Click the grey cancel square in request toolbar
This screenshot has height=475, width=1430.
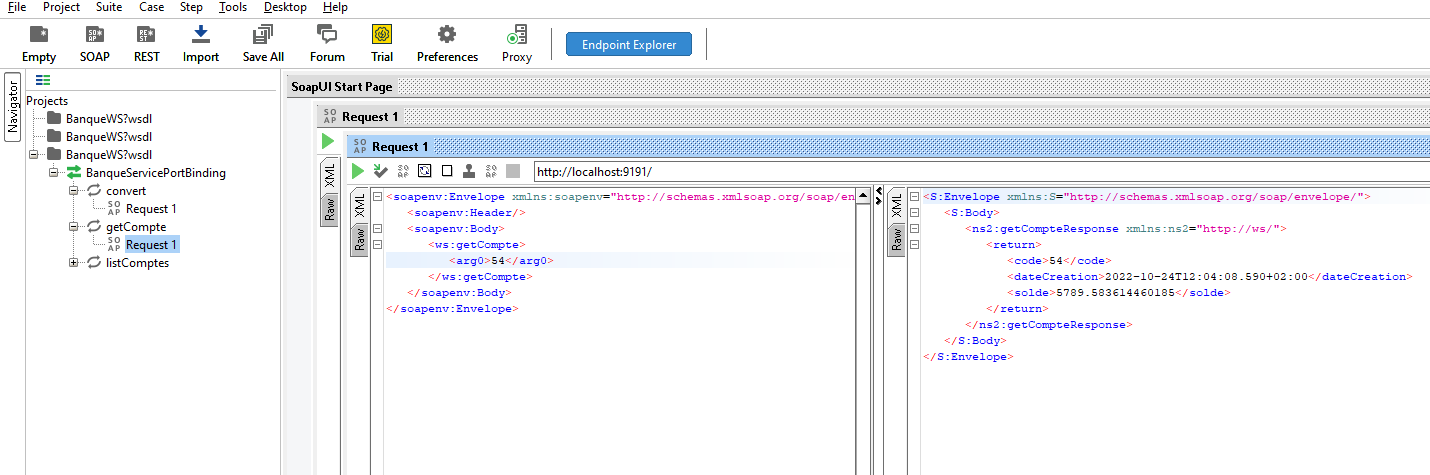[x=513, y=171]
